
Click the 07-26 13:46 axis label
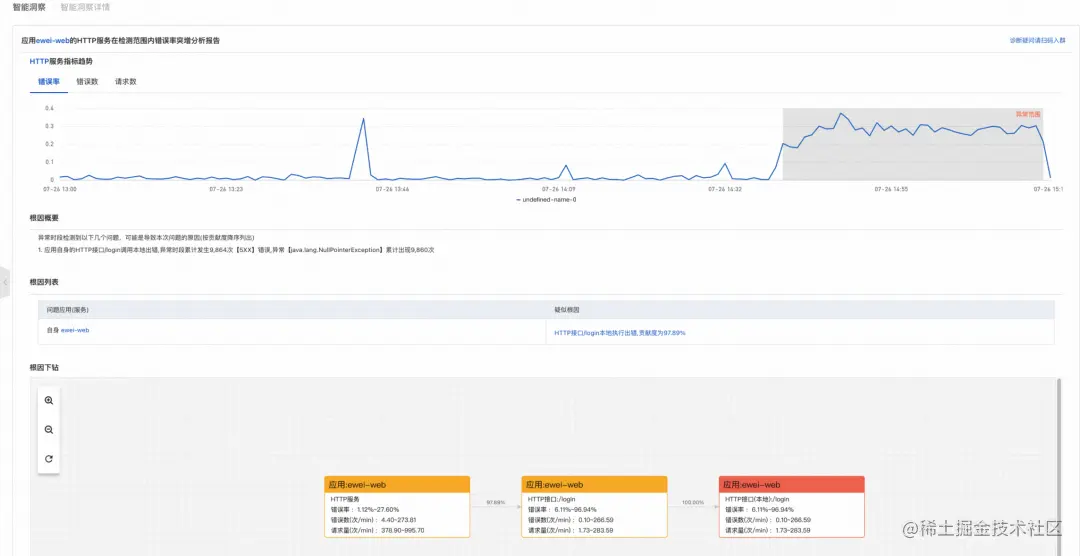point(393,188)
